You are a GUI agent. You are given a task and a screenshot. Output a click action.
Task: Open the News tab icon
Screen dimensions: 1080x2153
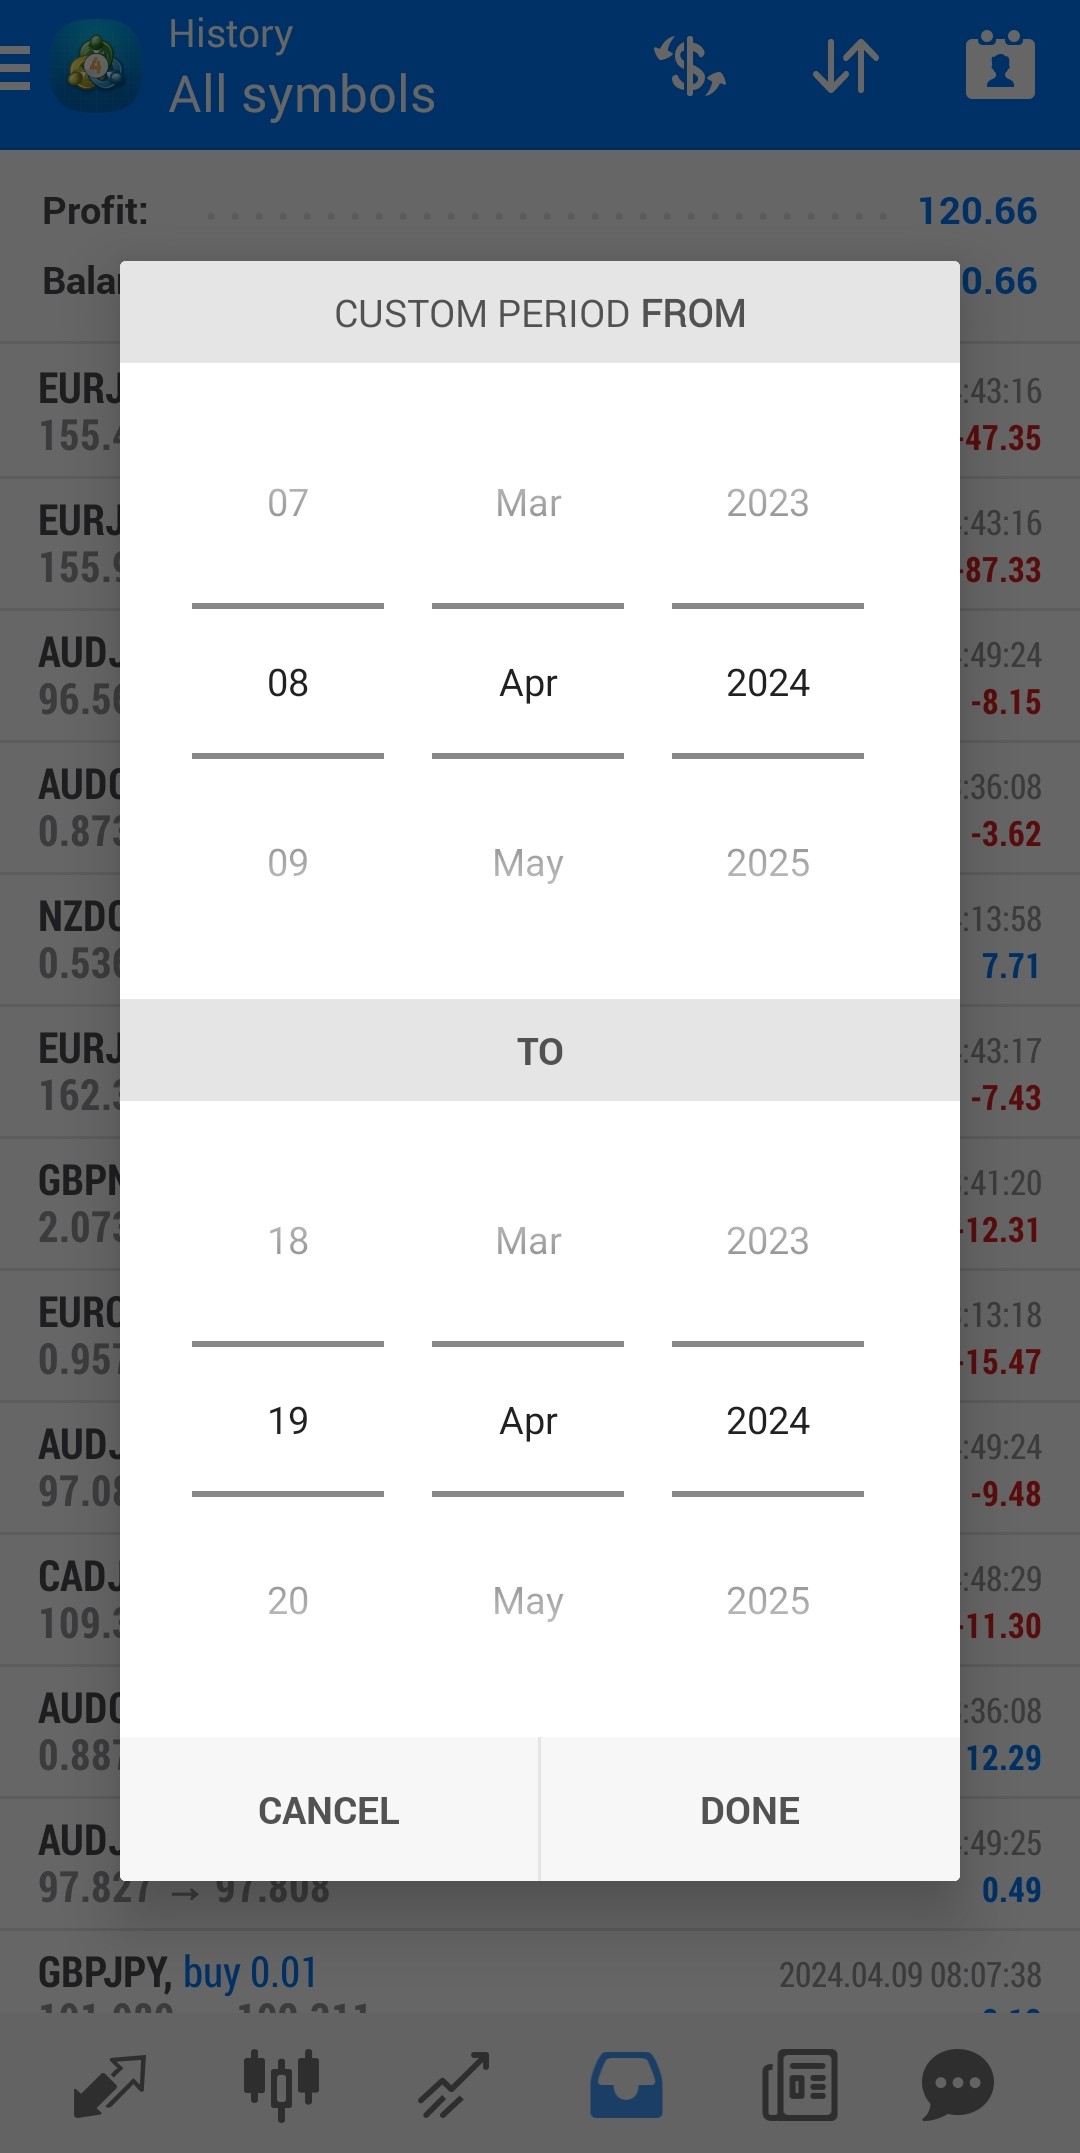click(799, 2085)
